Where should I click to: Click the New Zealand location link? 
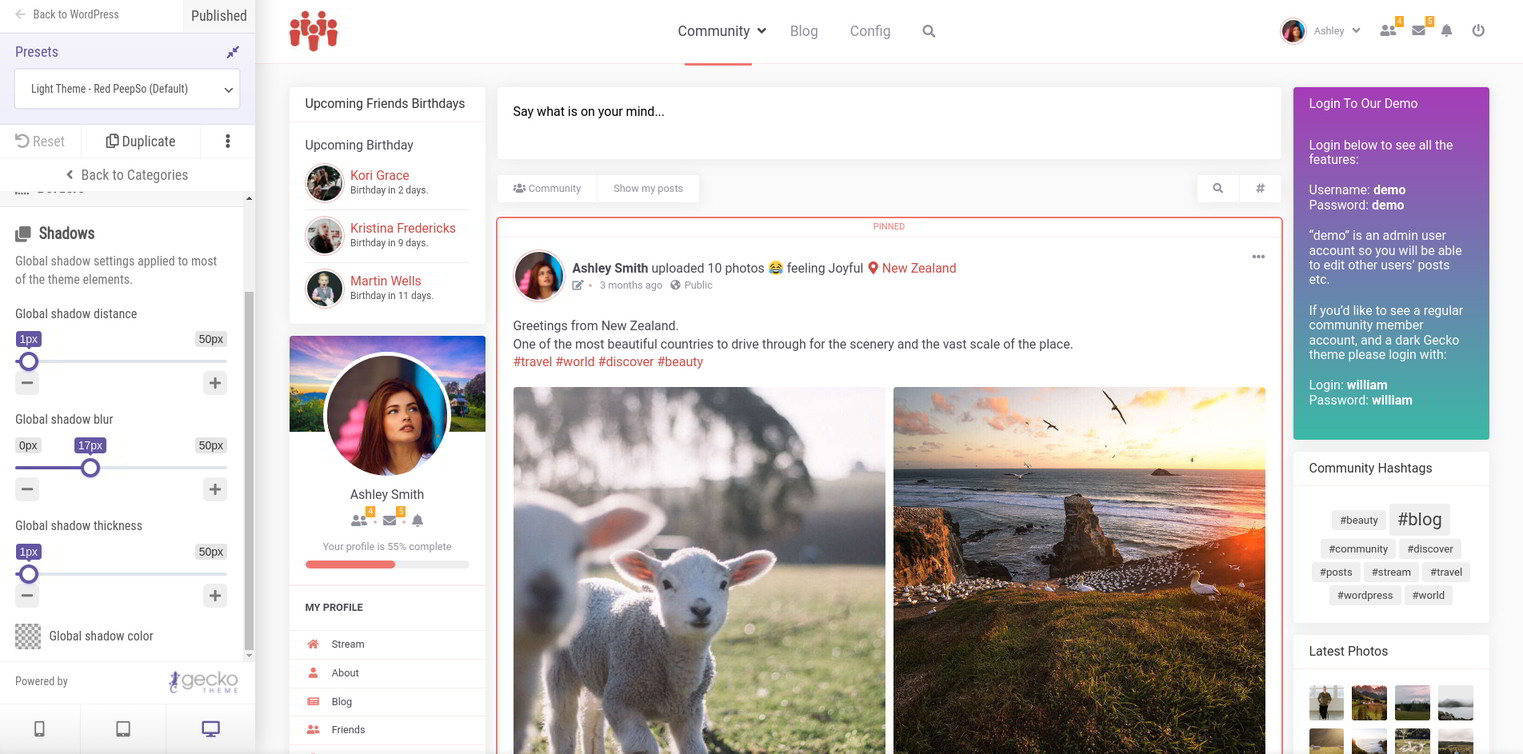tap(912, 268)
